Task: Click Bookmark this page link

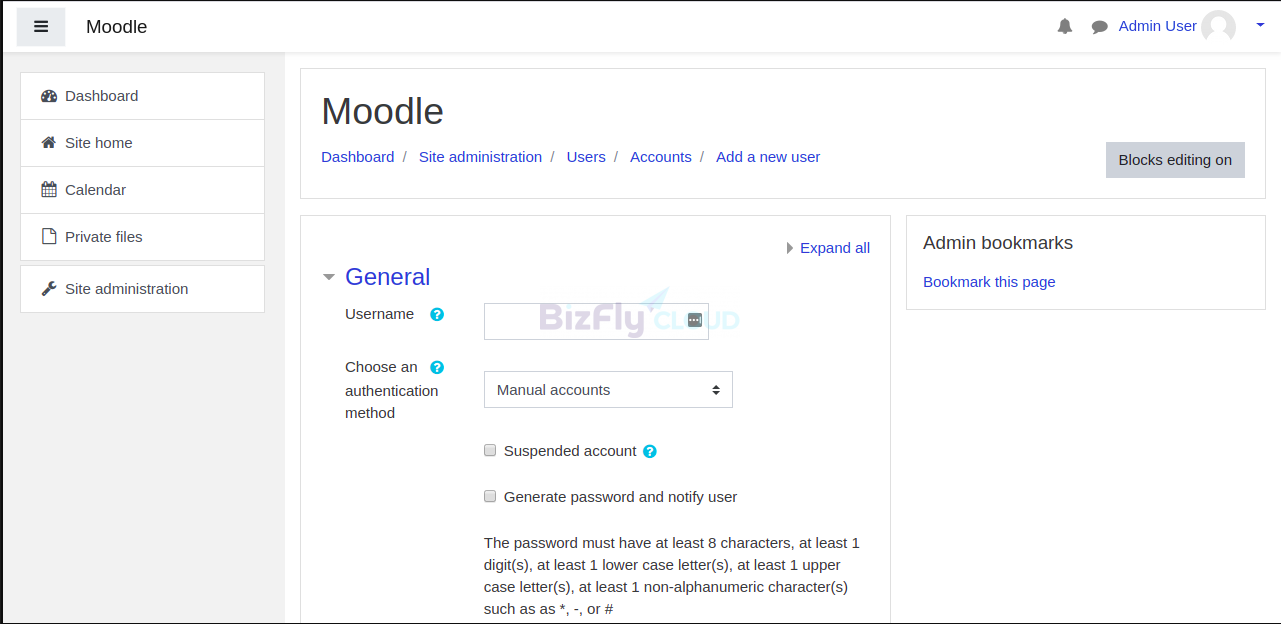Action: (x=989, y=282)
